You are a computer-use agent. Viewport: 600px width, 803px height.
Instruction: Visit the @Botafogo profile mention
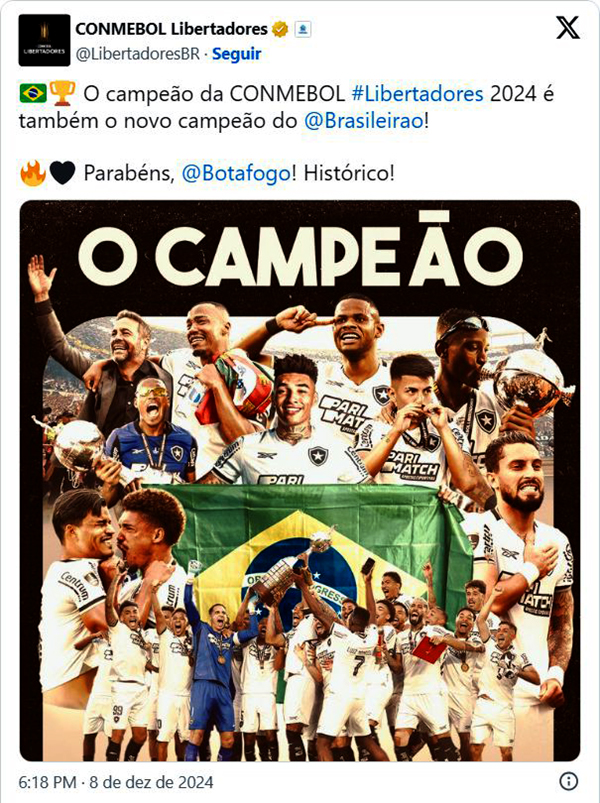tap(236, 174)
